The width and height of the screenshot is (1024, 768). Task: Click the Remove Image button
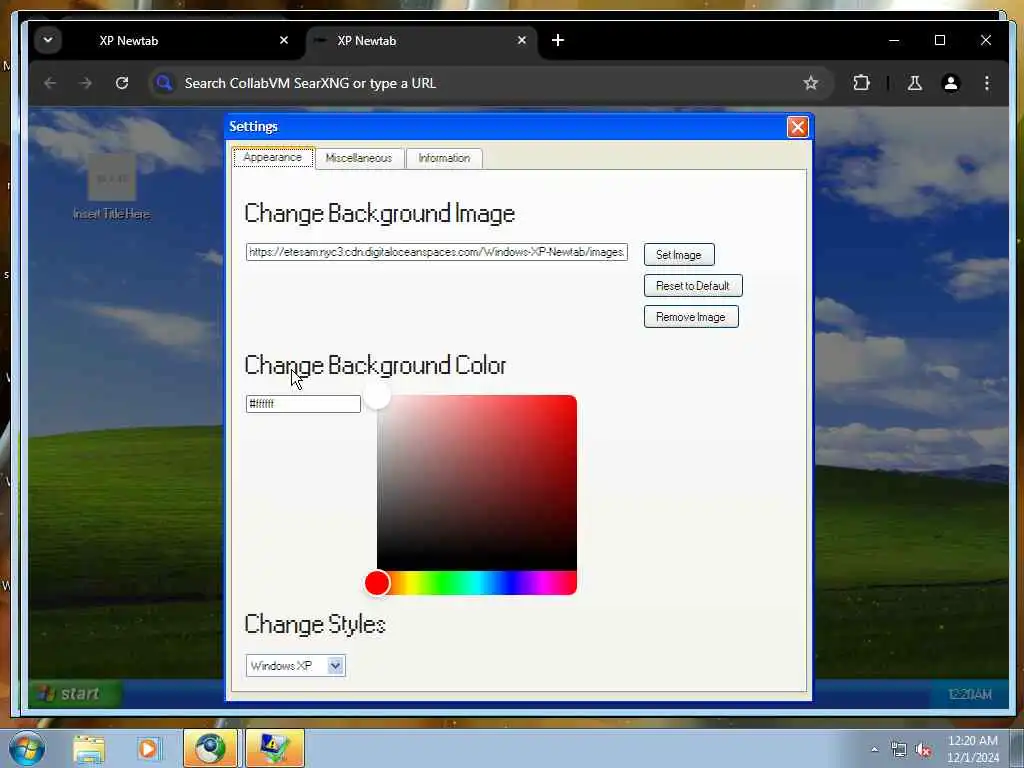click(691, 317)
